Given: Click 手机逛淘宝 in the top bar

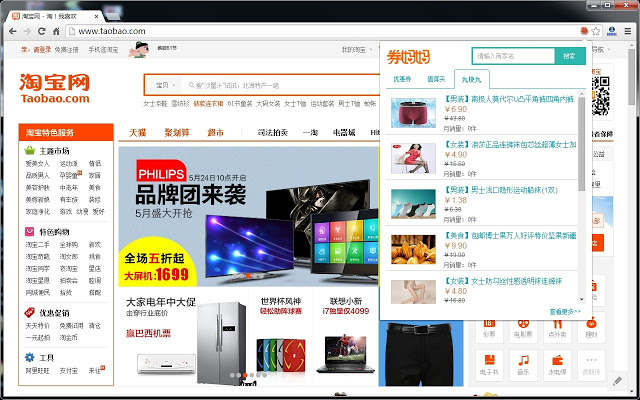Looking at the screenshot, I should 103,50.
